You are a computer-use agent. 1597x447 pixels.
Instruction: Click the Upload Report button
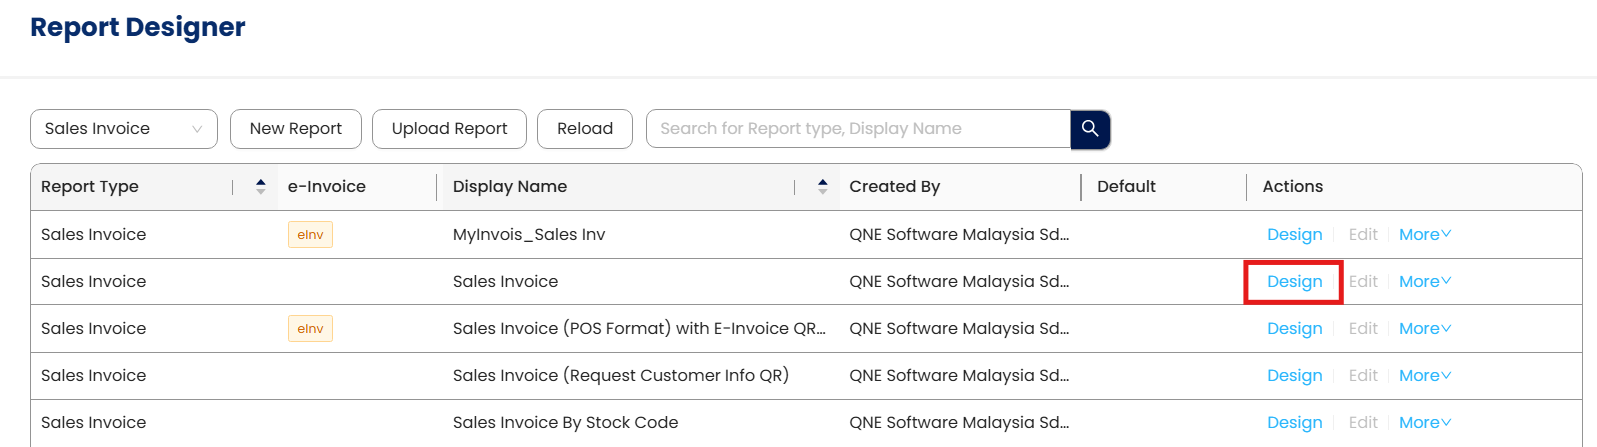[449, 129]
